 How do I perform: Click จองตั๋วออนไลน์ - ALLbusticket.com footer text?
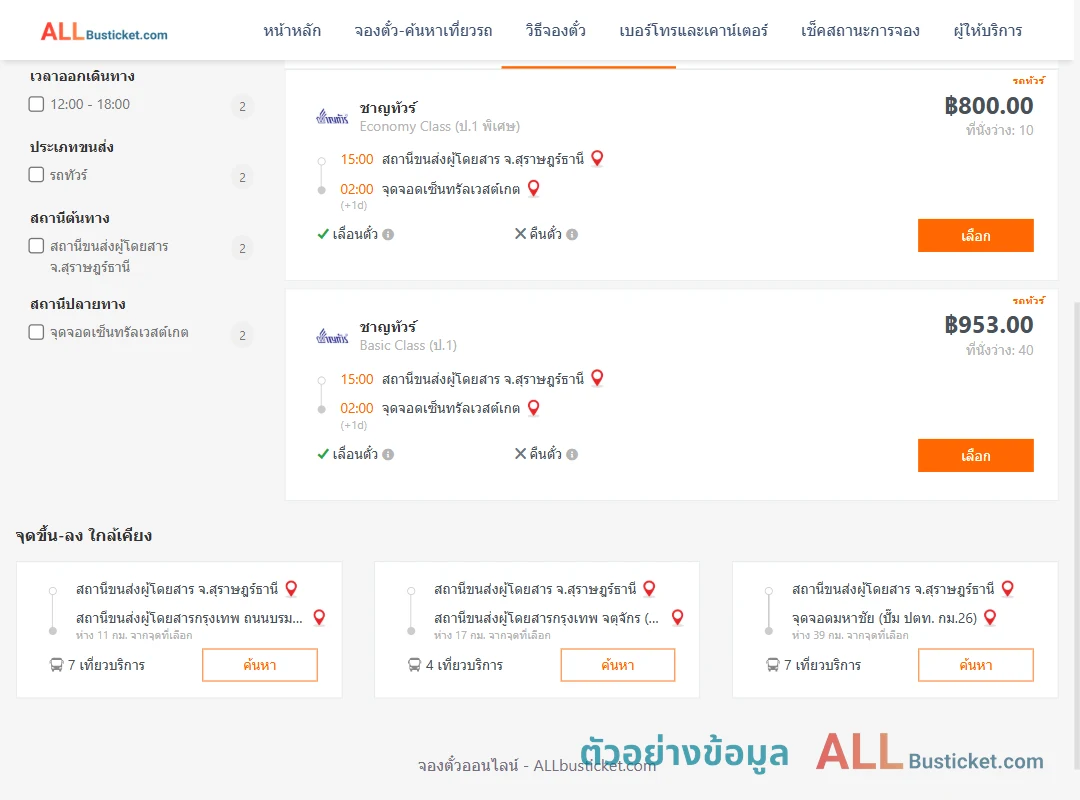537,766
